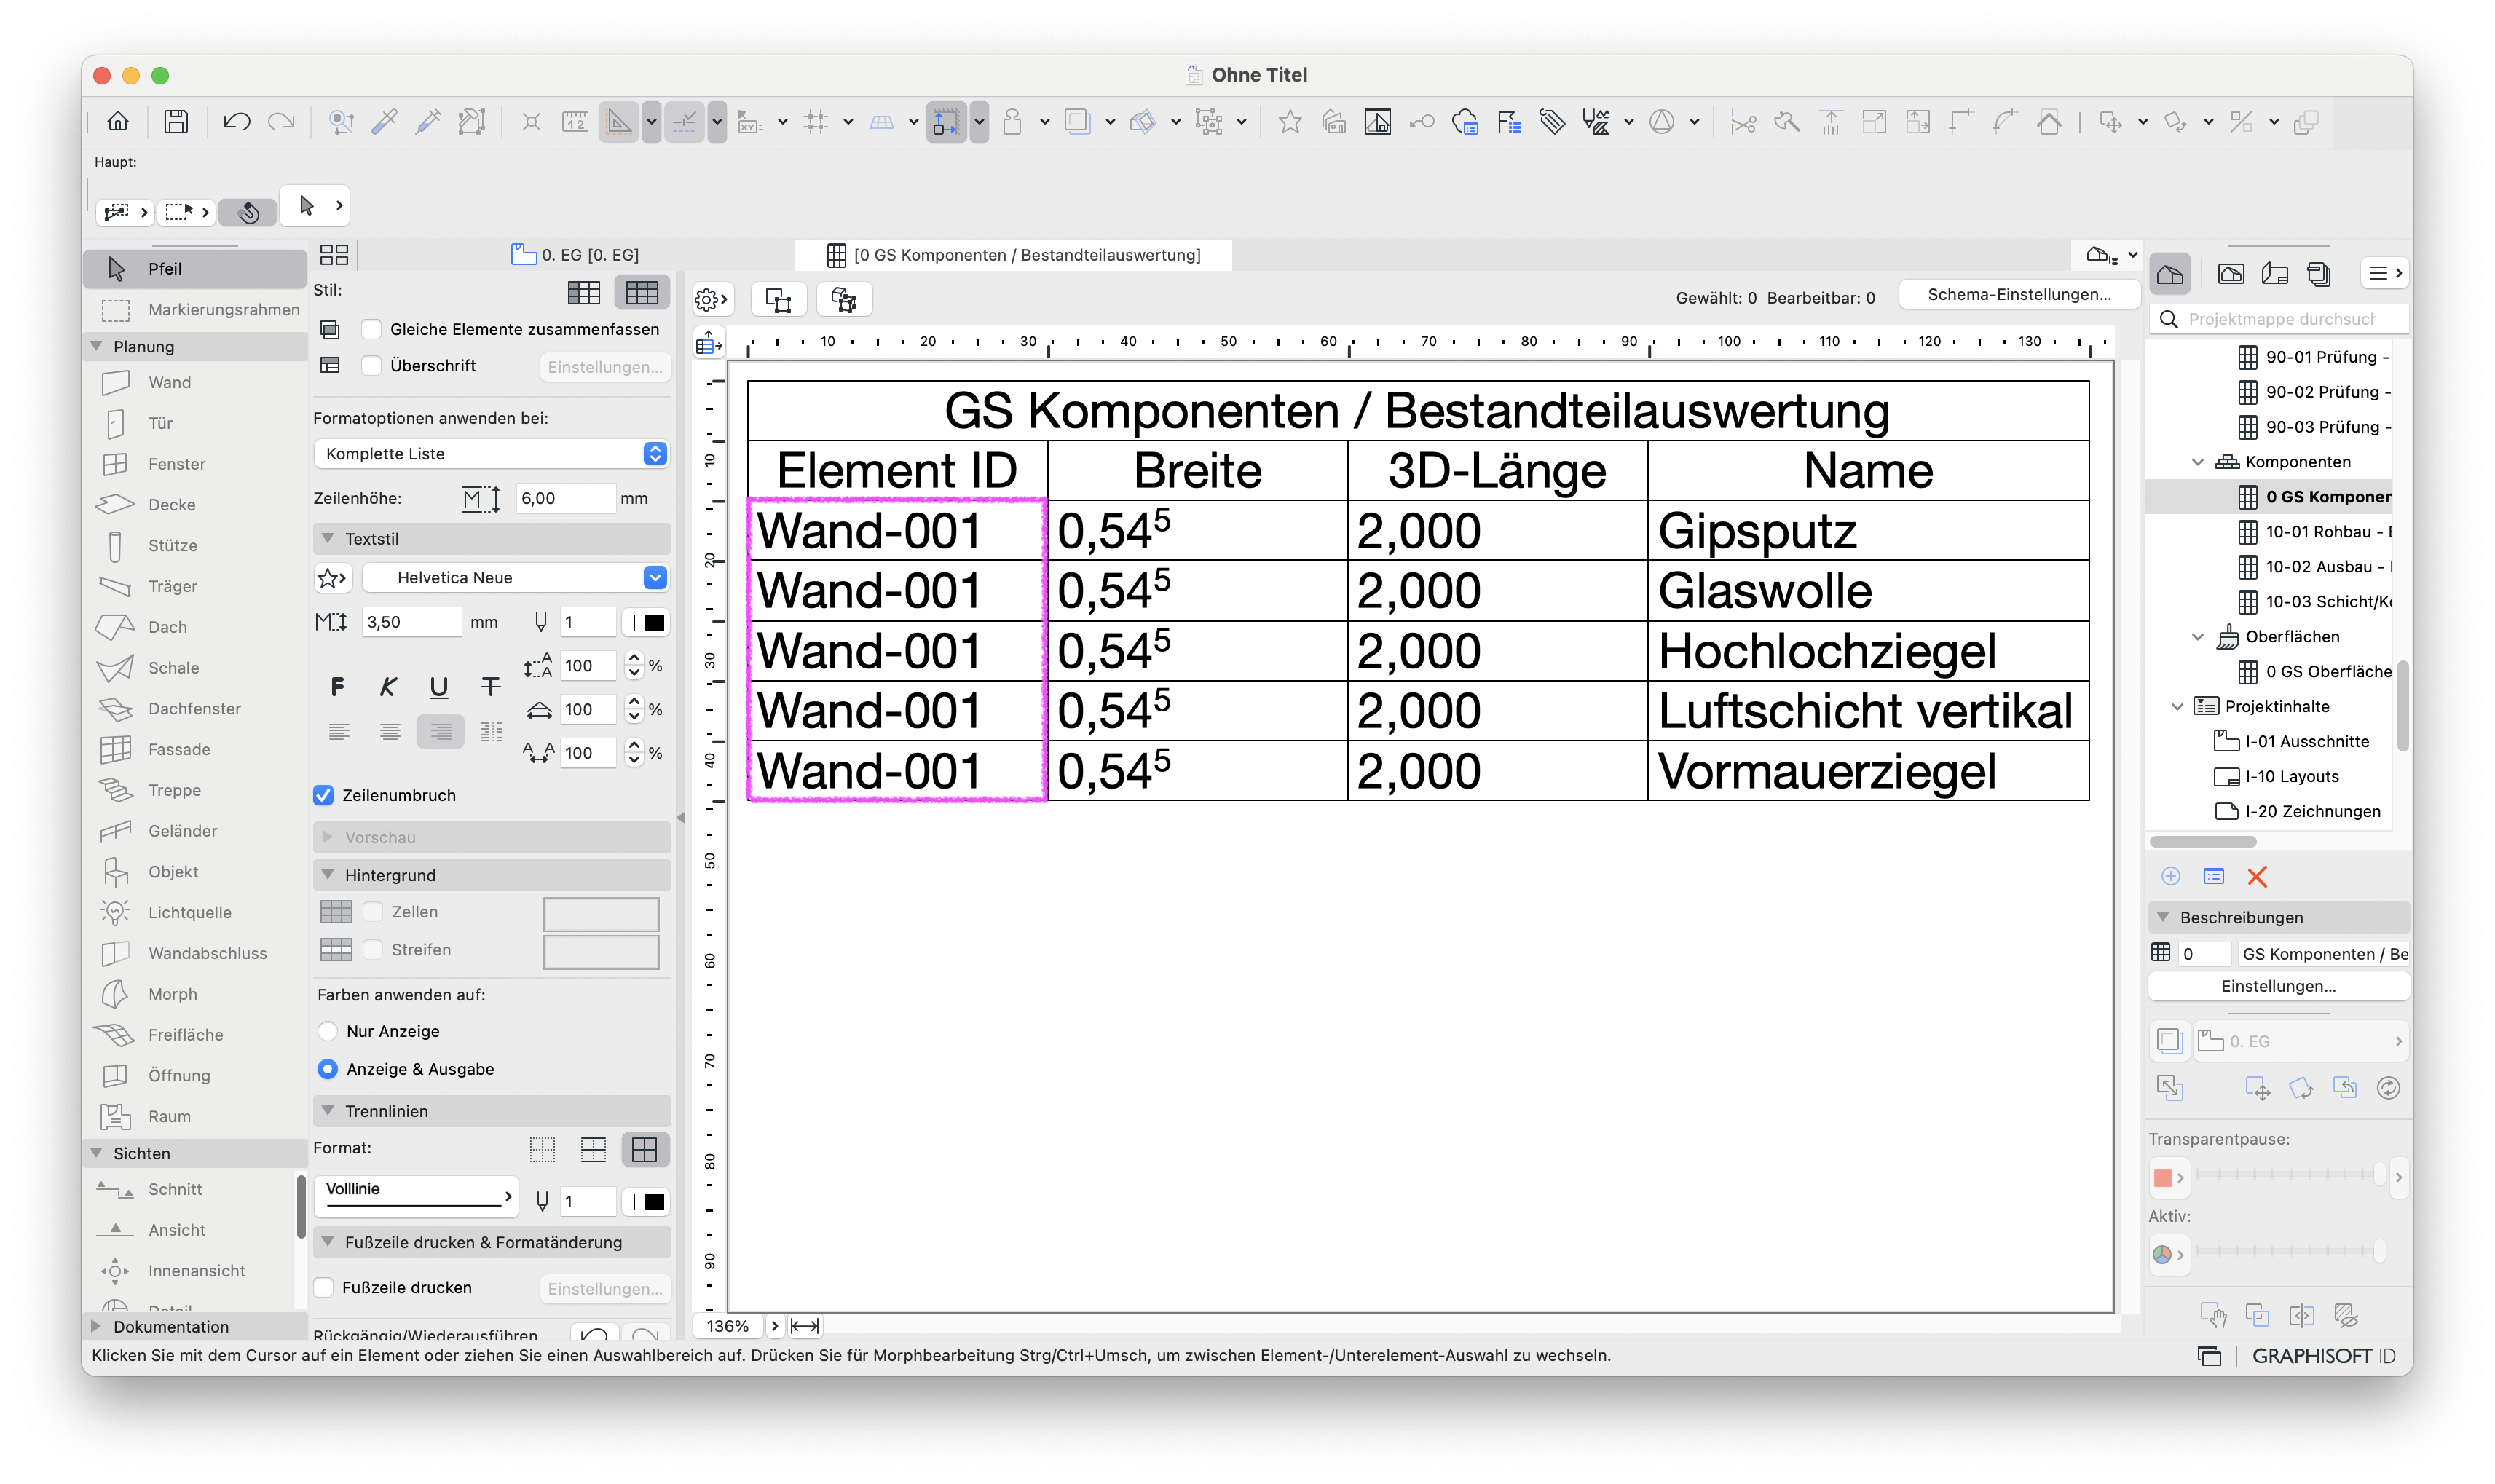Enable Gleiche Elemente zusammenfassen
Screen dimensions: 2495x1484
click(371, 329)
